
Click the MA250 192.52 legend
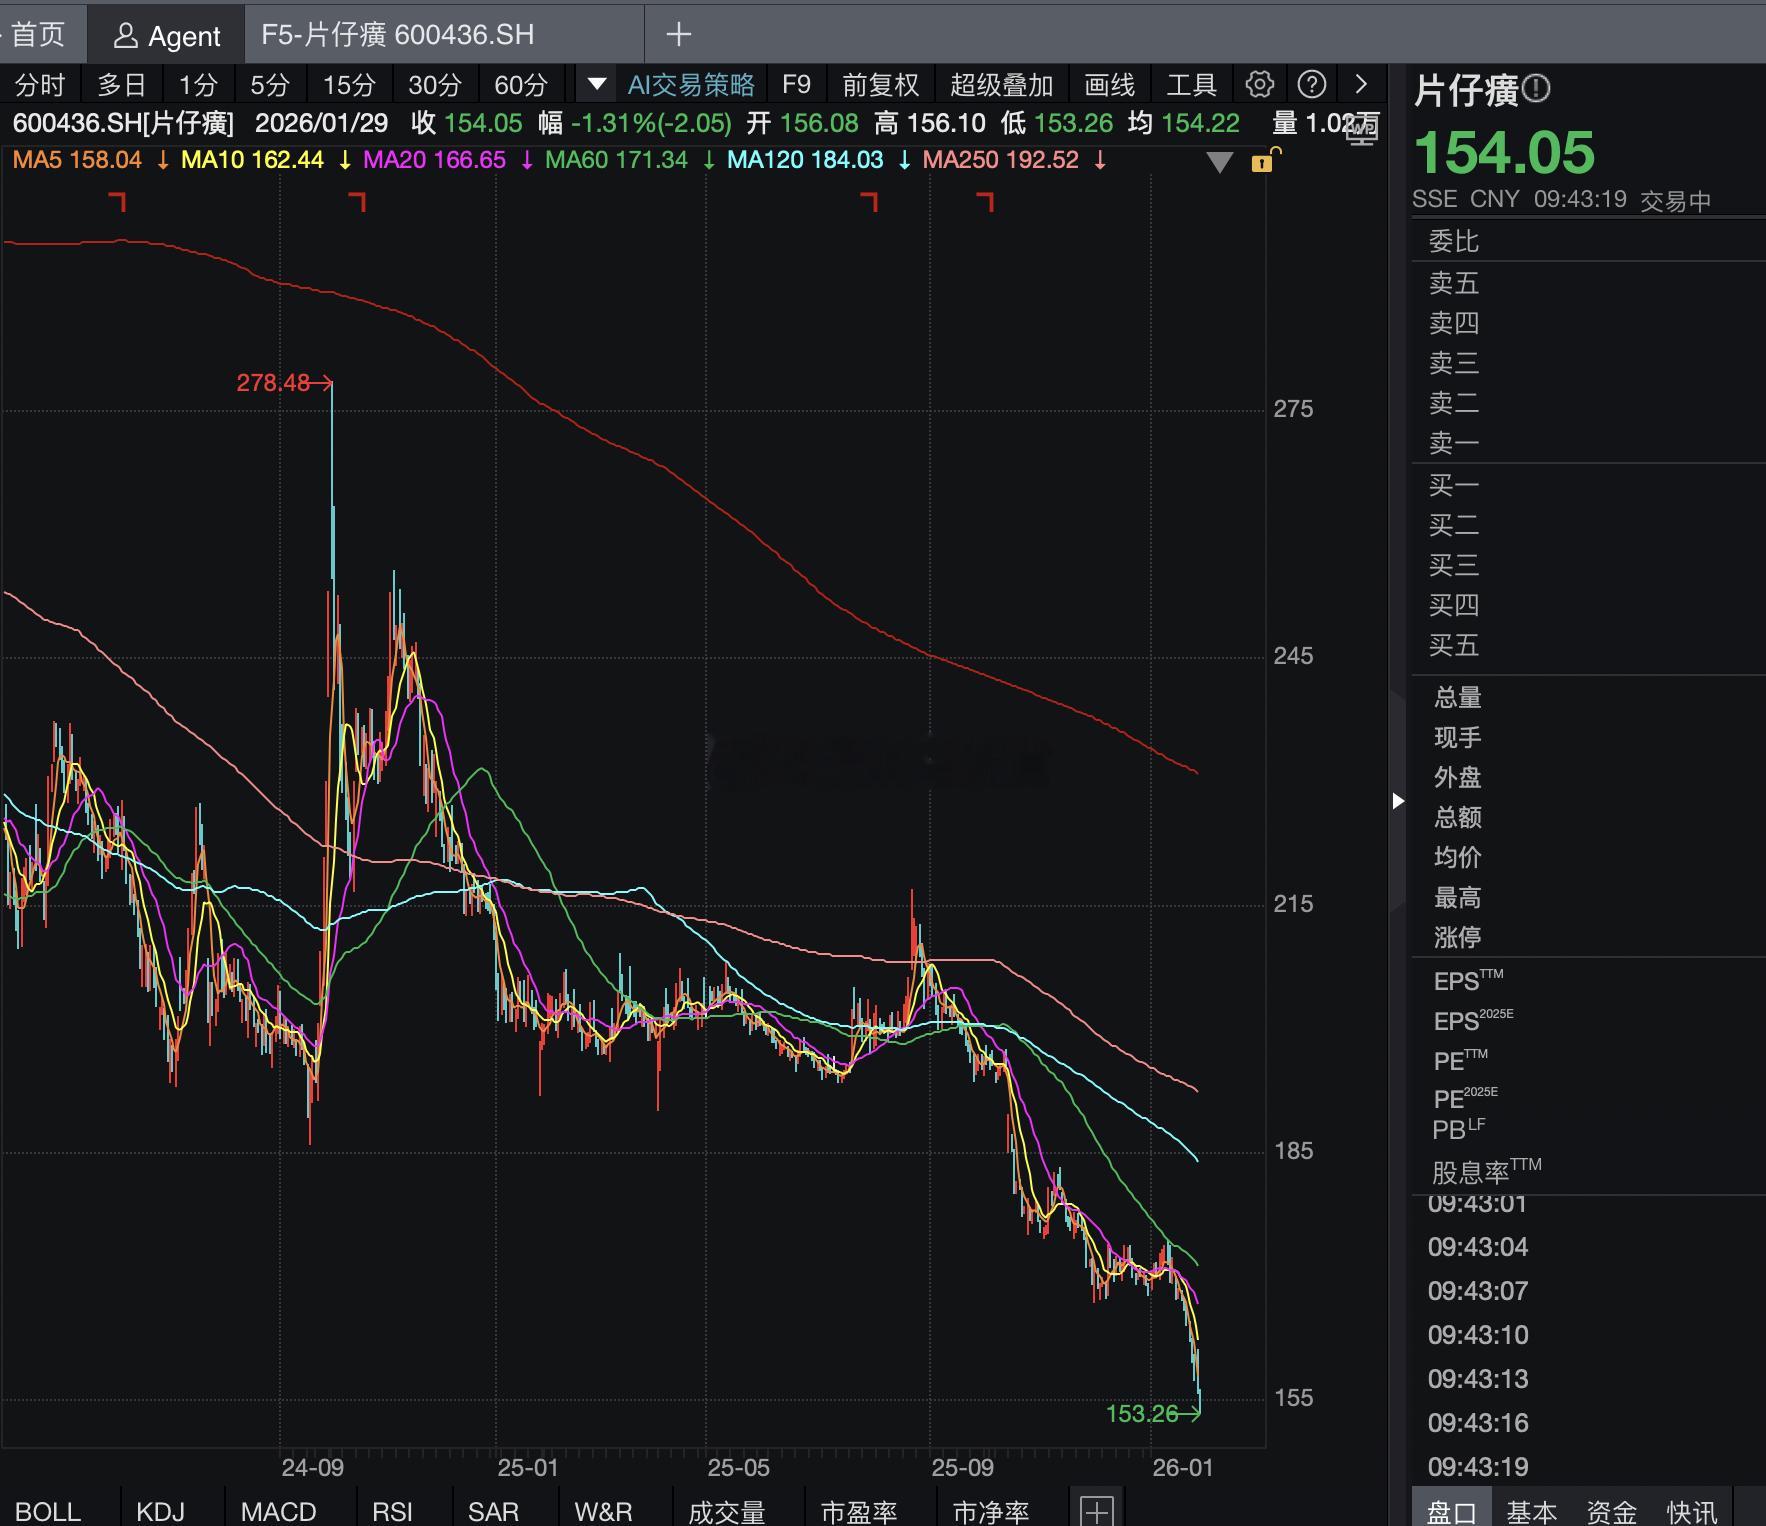tap(1001, 160)
